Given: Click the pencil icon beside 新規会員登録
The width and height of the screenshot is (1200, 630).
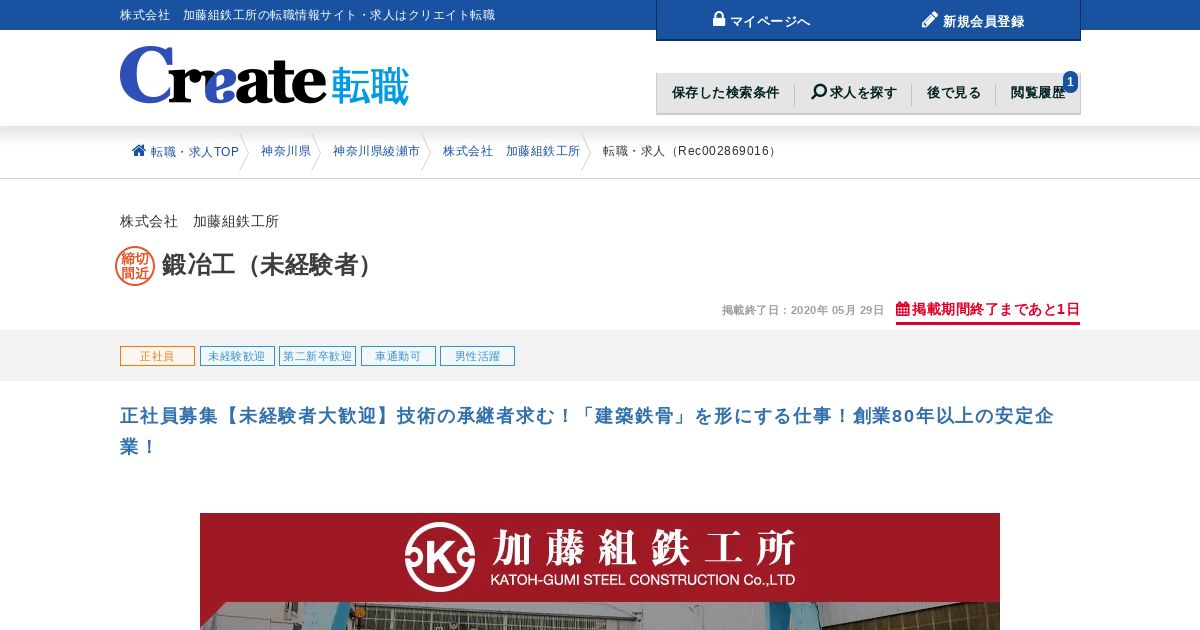Looking at the screenshot, I should (x=930, y=19).
